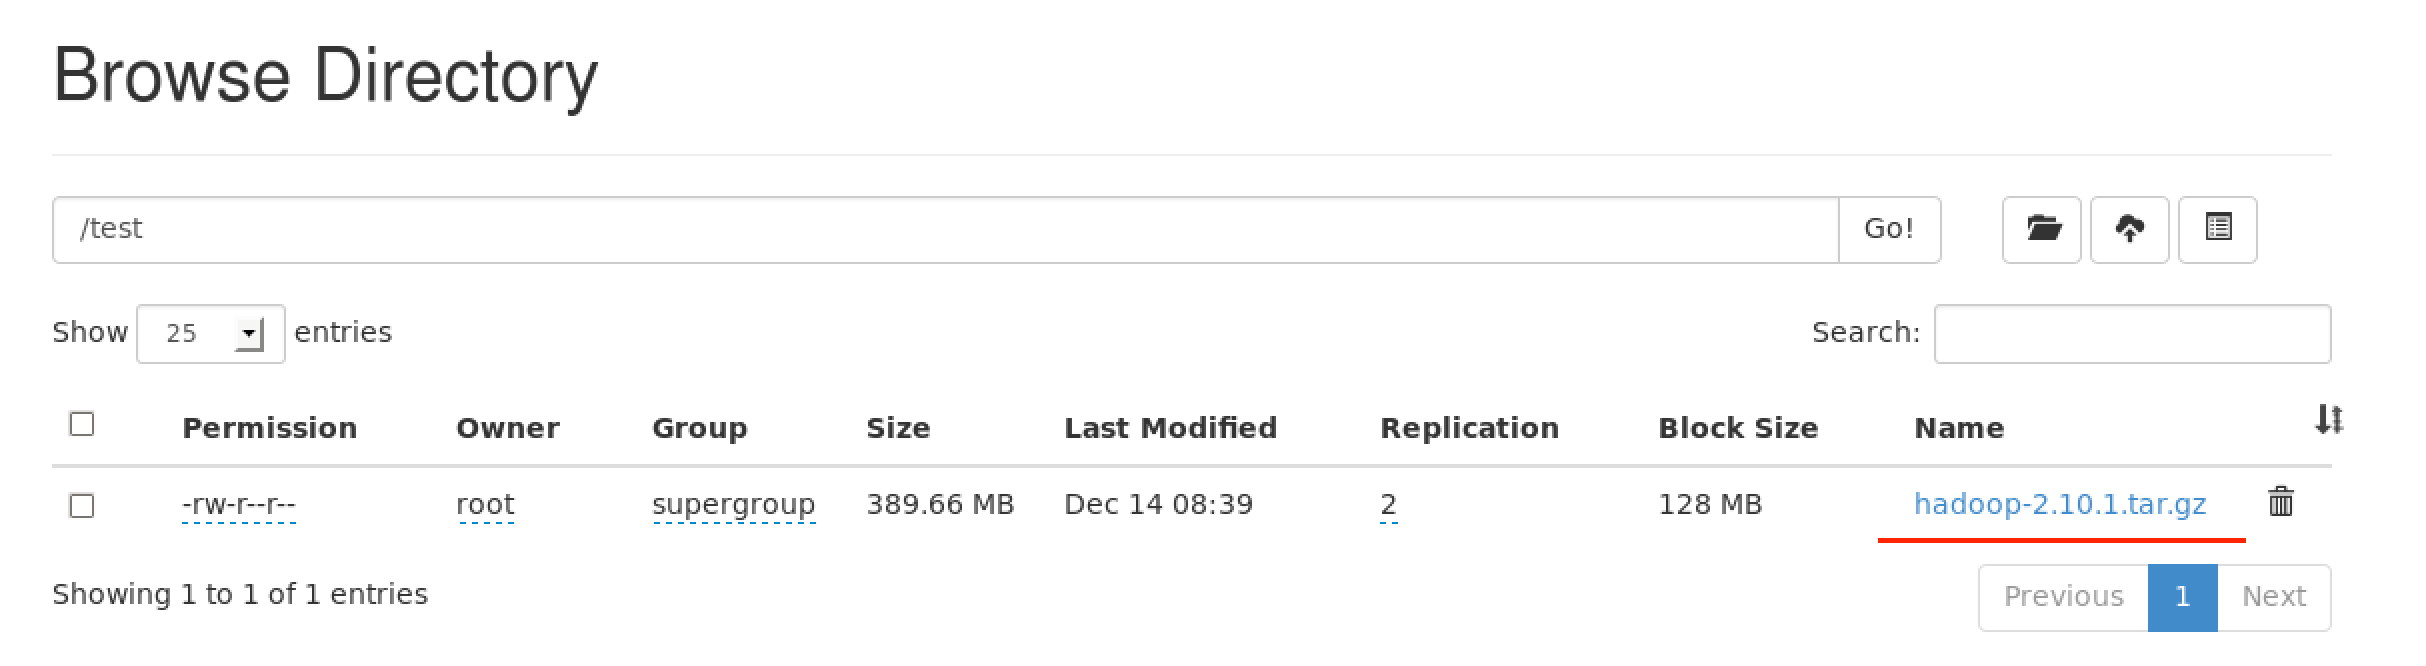Open the hadoop-2.10.1.tar.gz file link
This screenshot has width=2426, height=666.
[x=2059, y=504]
